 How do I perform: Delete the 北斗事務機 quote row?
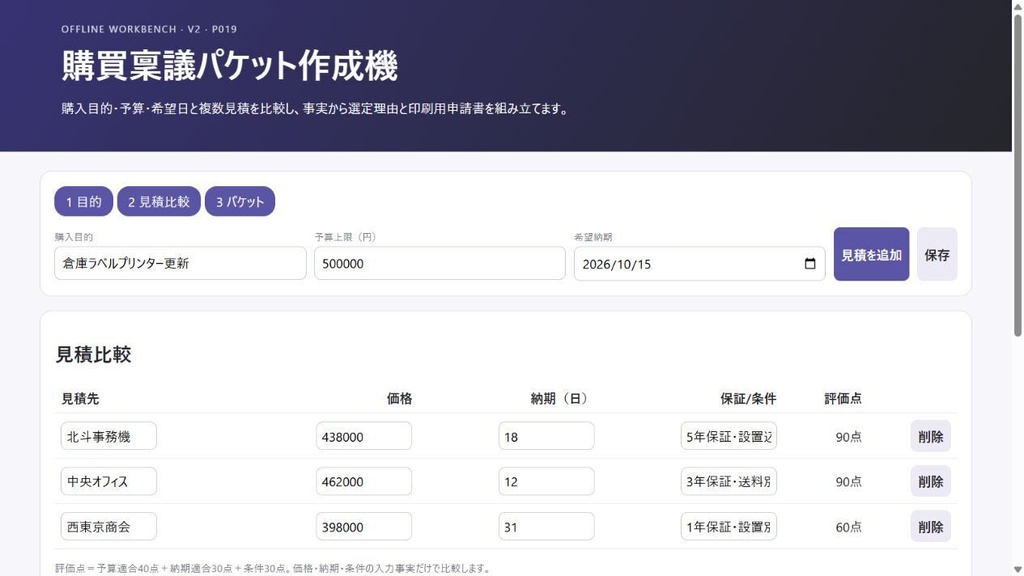tap(931, 436)
